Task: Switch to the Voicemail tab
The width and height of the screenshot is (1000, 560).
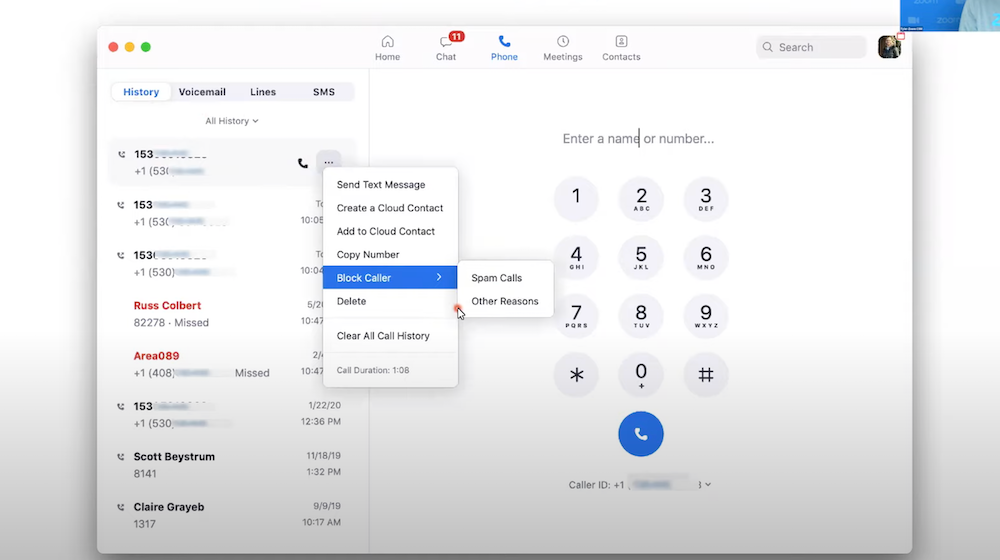Action: tap(202, 92)
